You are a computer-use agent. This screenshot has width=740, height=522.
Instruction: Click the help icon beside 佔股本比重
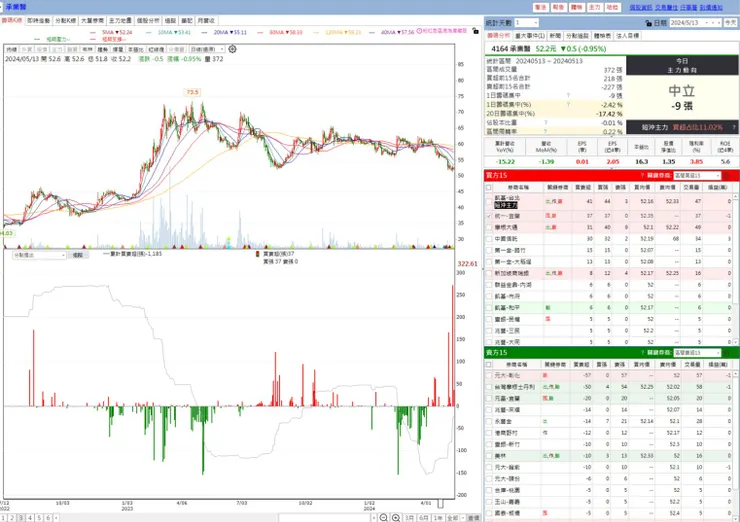546,123
